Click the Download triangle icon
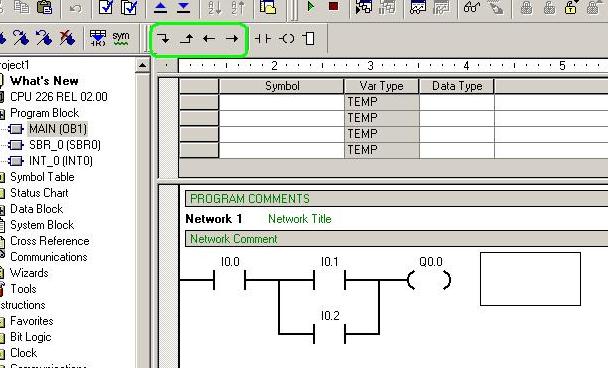 click(183, 8)
